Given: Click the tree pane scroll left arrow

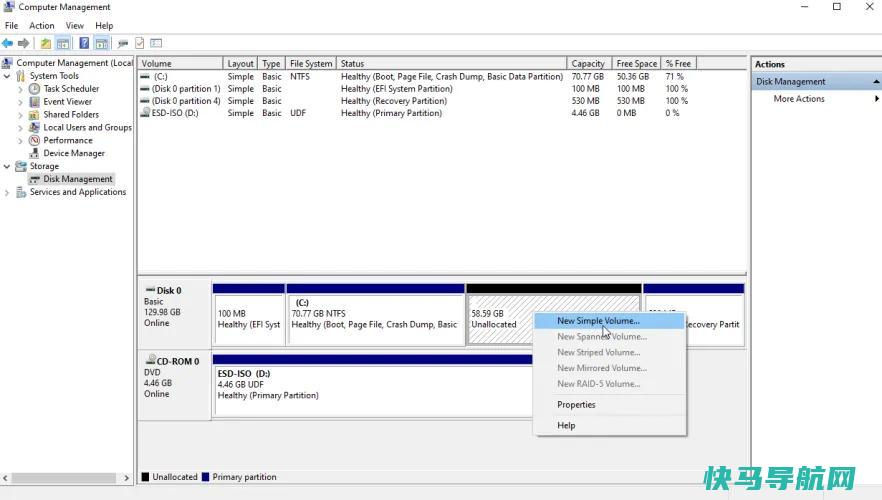Looking at the screenshot, I should point(5,478).
